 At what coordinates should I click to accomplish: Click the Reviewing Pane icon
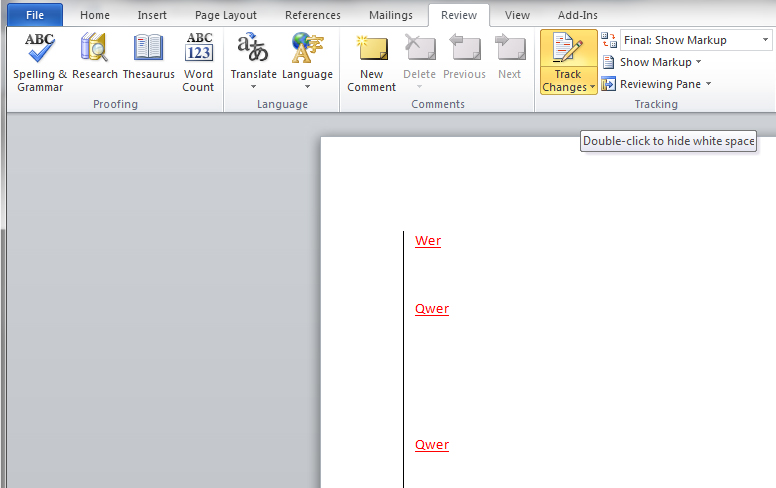coord(609,84)
